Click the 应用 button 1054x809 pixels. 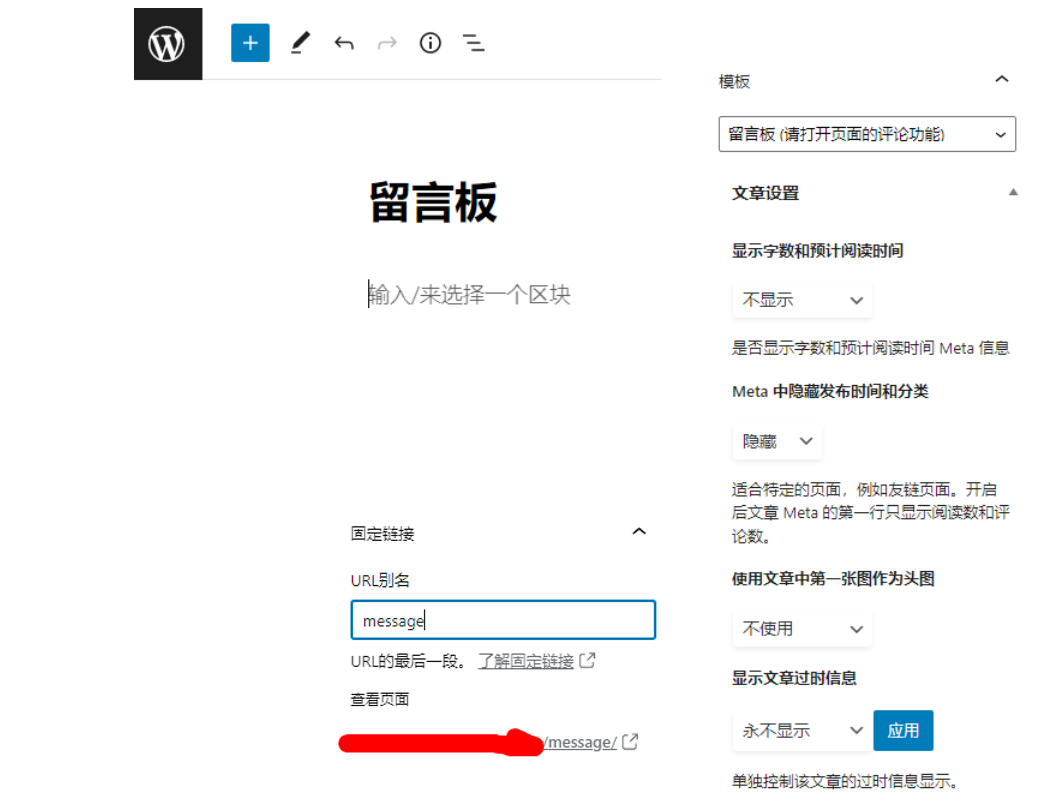click(x=903, y=730)
